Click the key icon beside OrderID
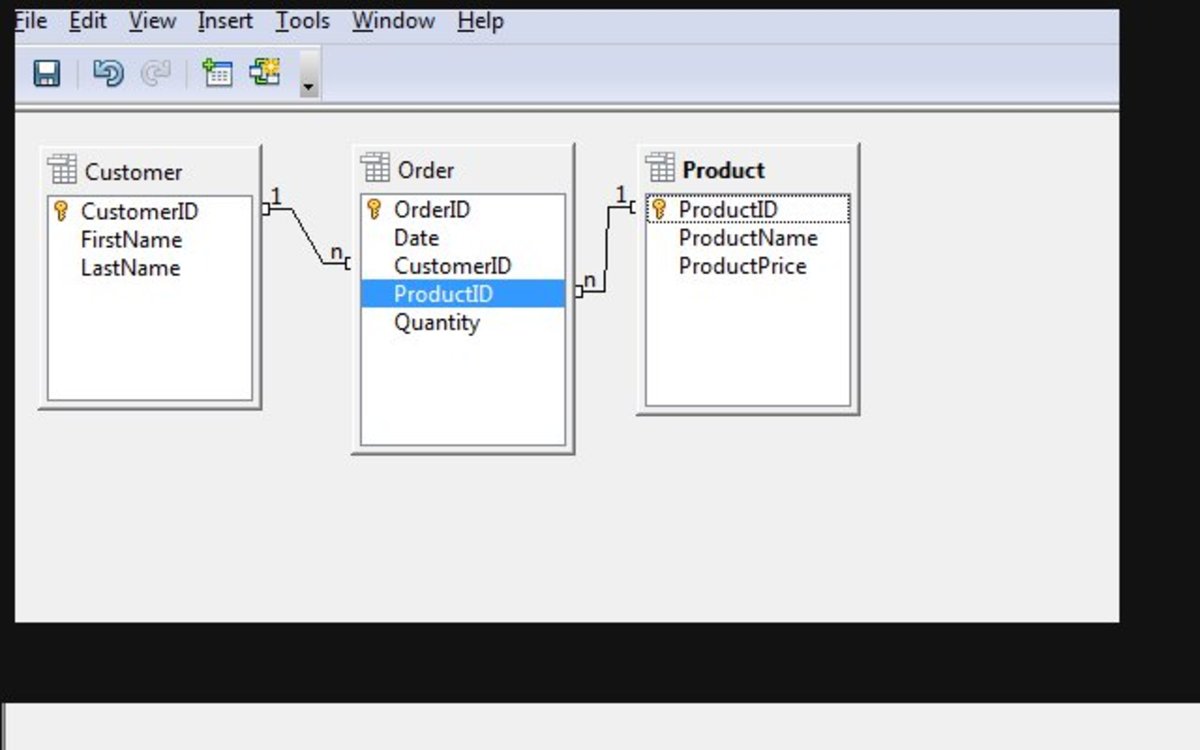This screenshot has height=750, width=1200. click(x=373, y=208)
